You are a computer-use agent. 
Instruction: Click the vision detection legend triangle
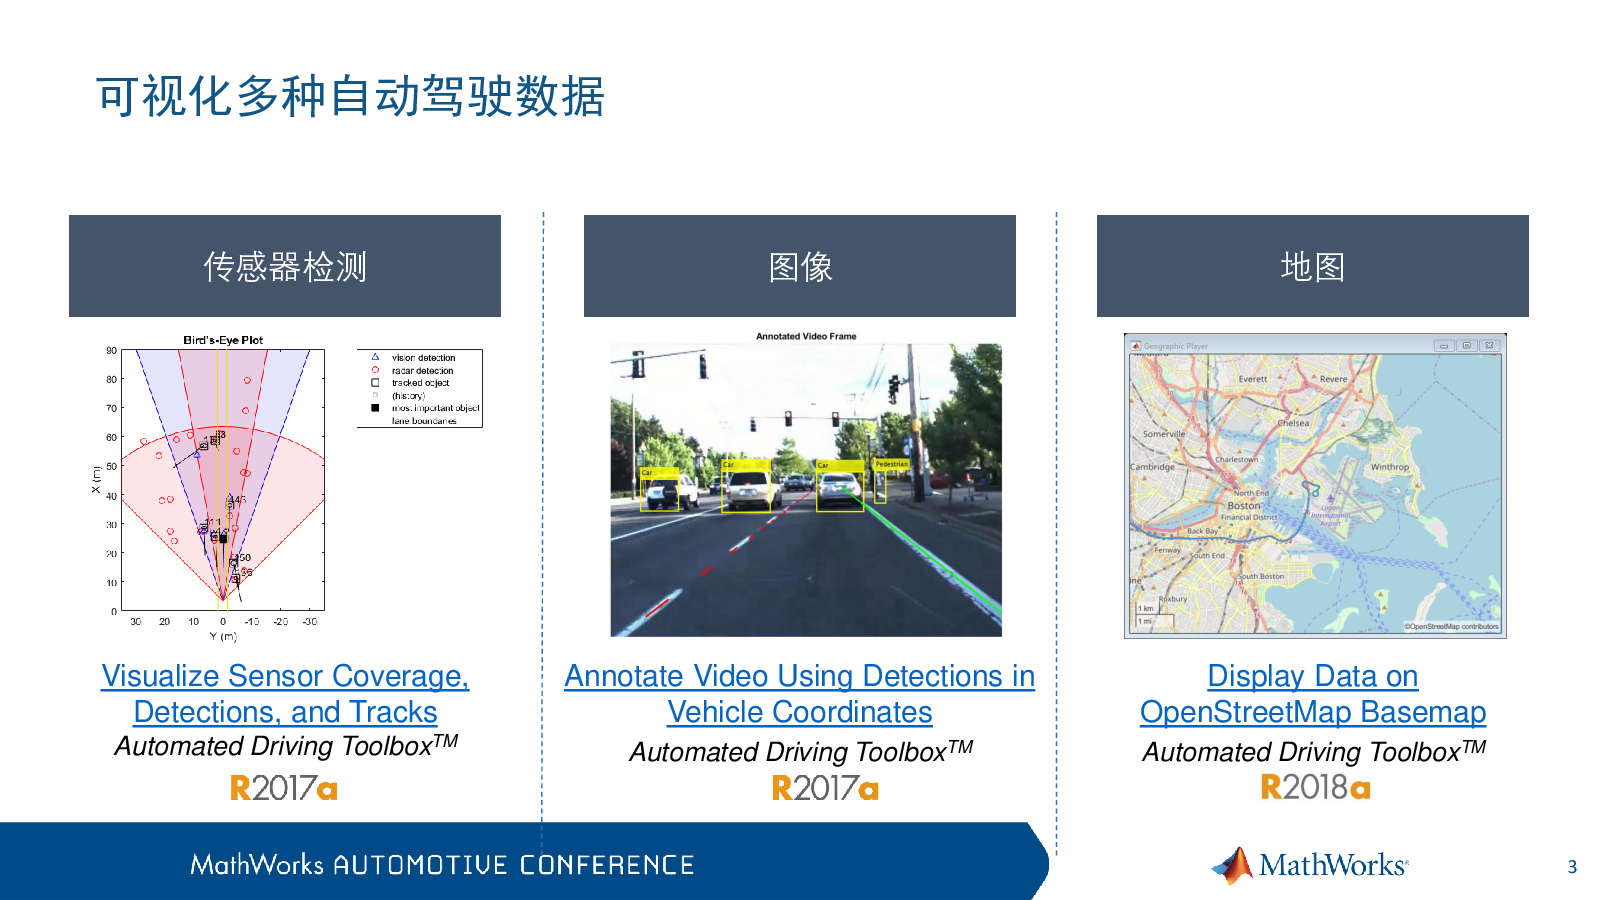pyautogui.click(x=375, y=357)
